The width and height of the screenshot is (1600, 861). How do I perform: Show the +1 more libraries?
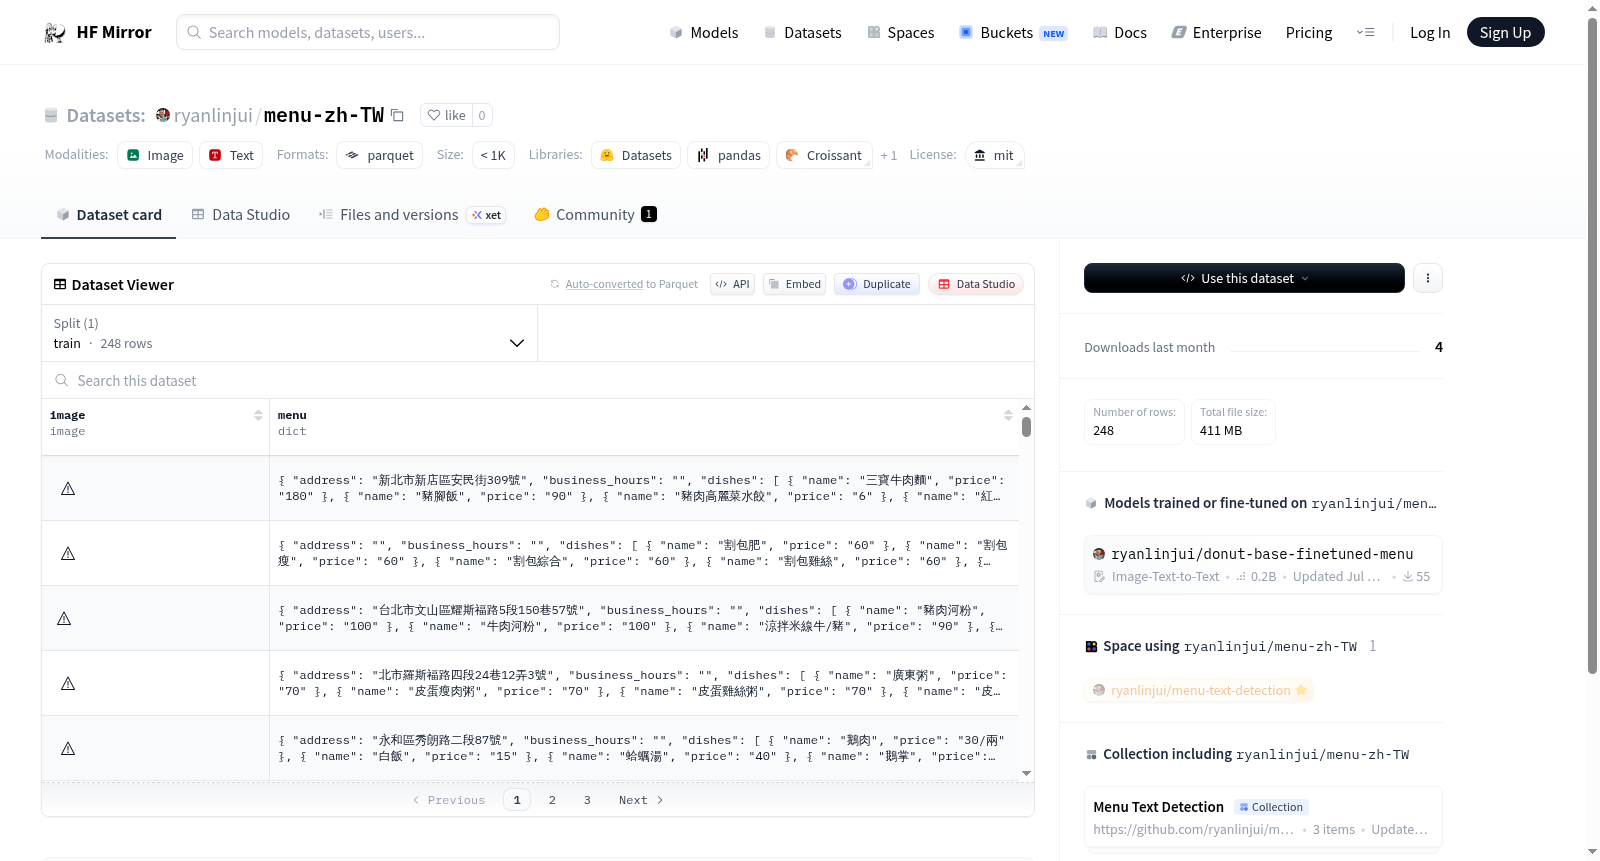click(x=888, y=155)
